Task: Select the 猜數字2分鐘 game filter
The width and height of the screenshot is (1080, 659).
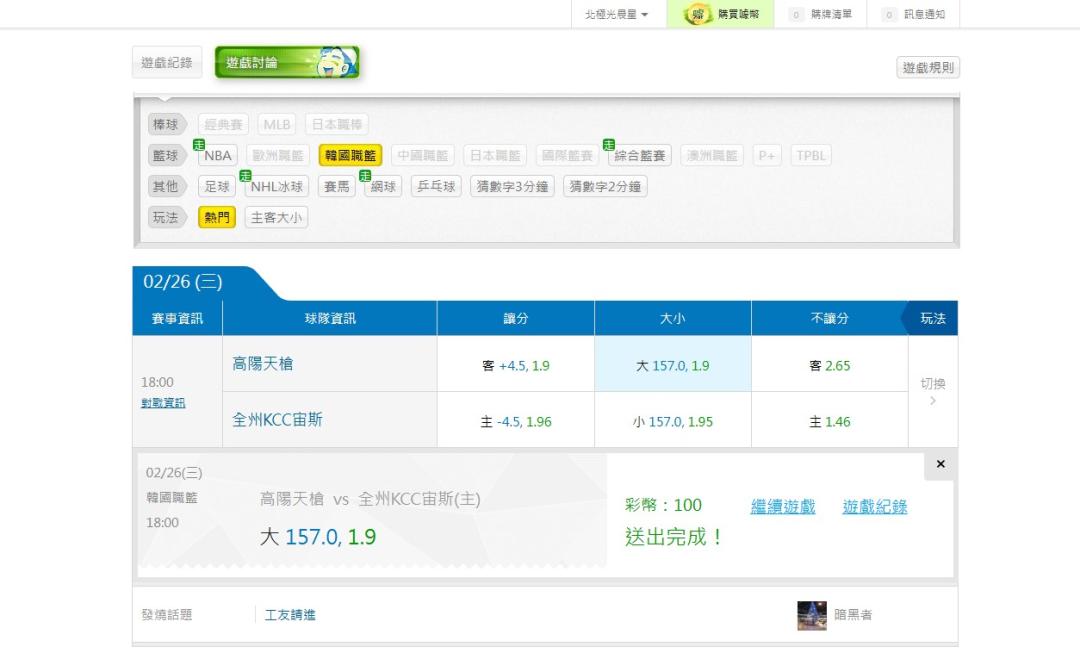Action: tap(605, 187)
